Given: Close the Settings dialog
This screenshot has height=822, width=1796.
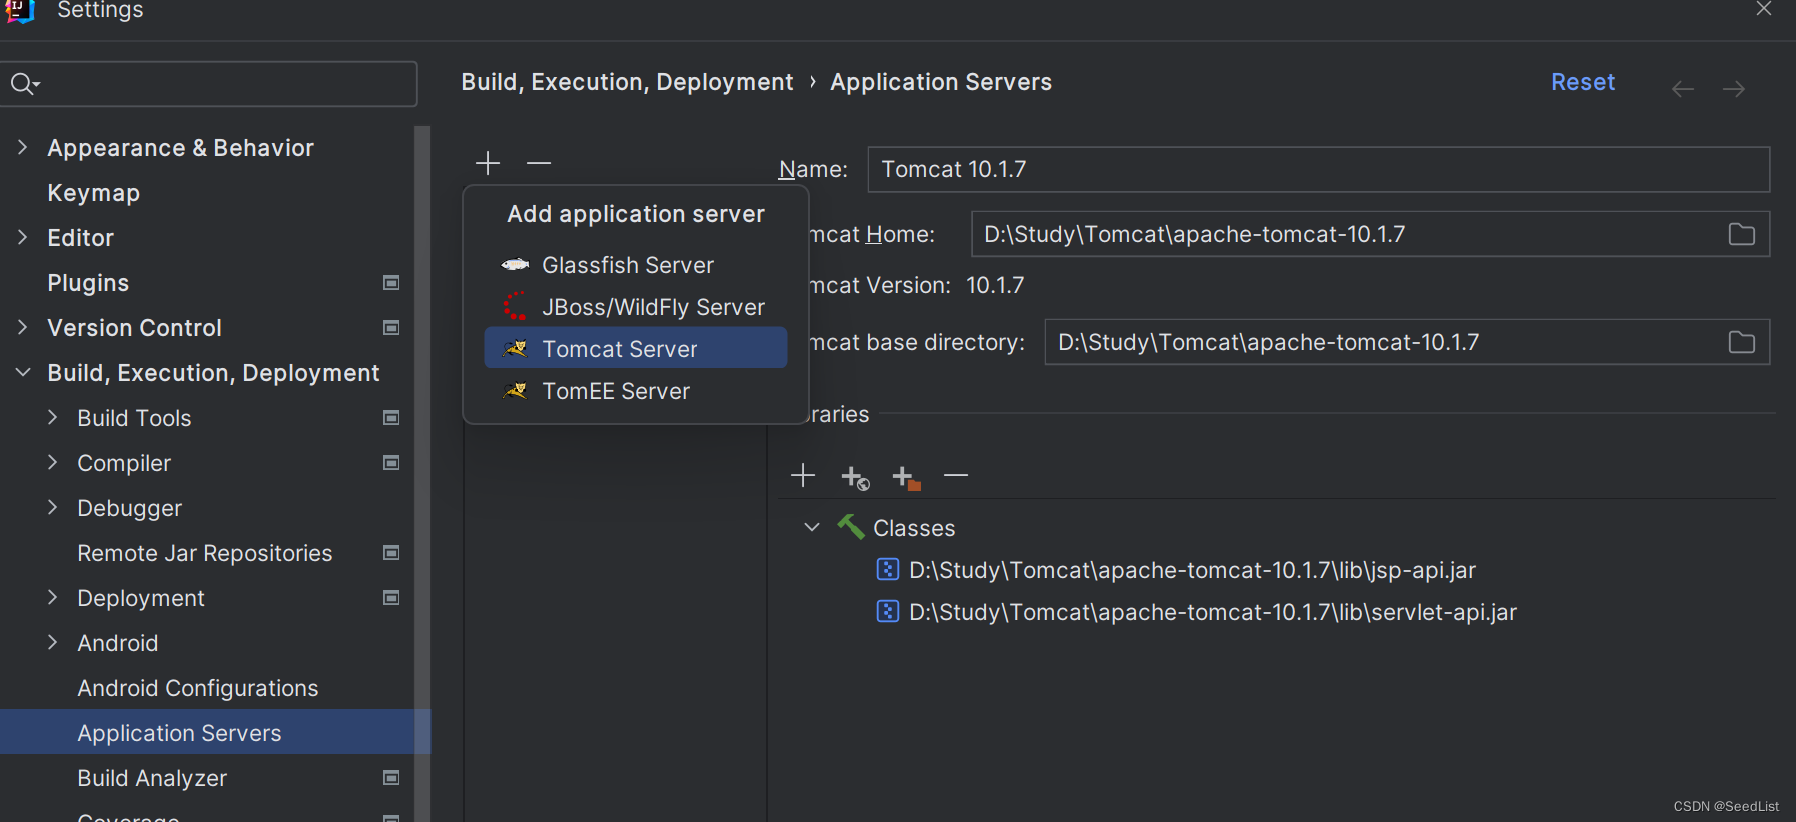Looking at the screenshot, I should pos(1764,9).
